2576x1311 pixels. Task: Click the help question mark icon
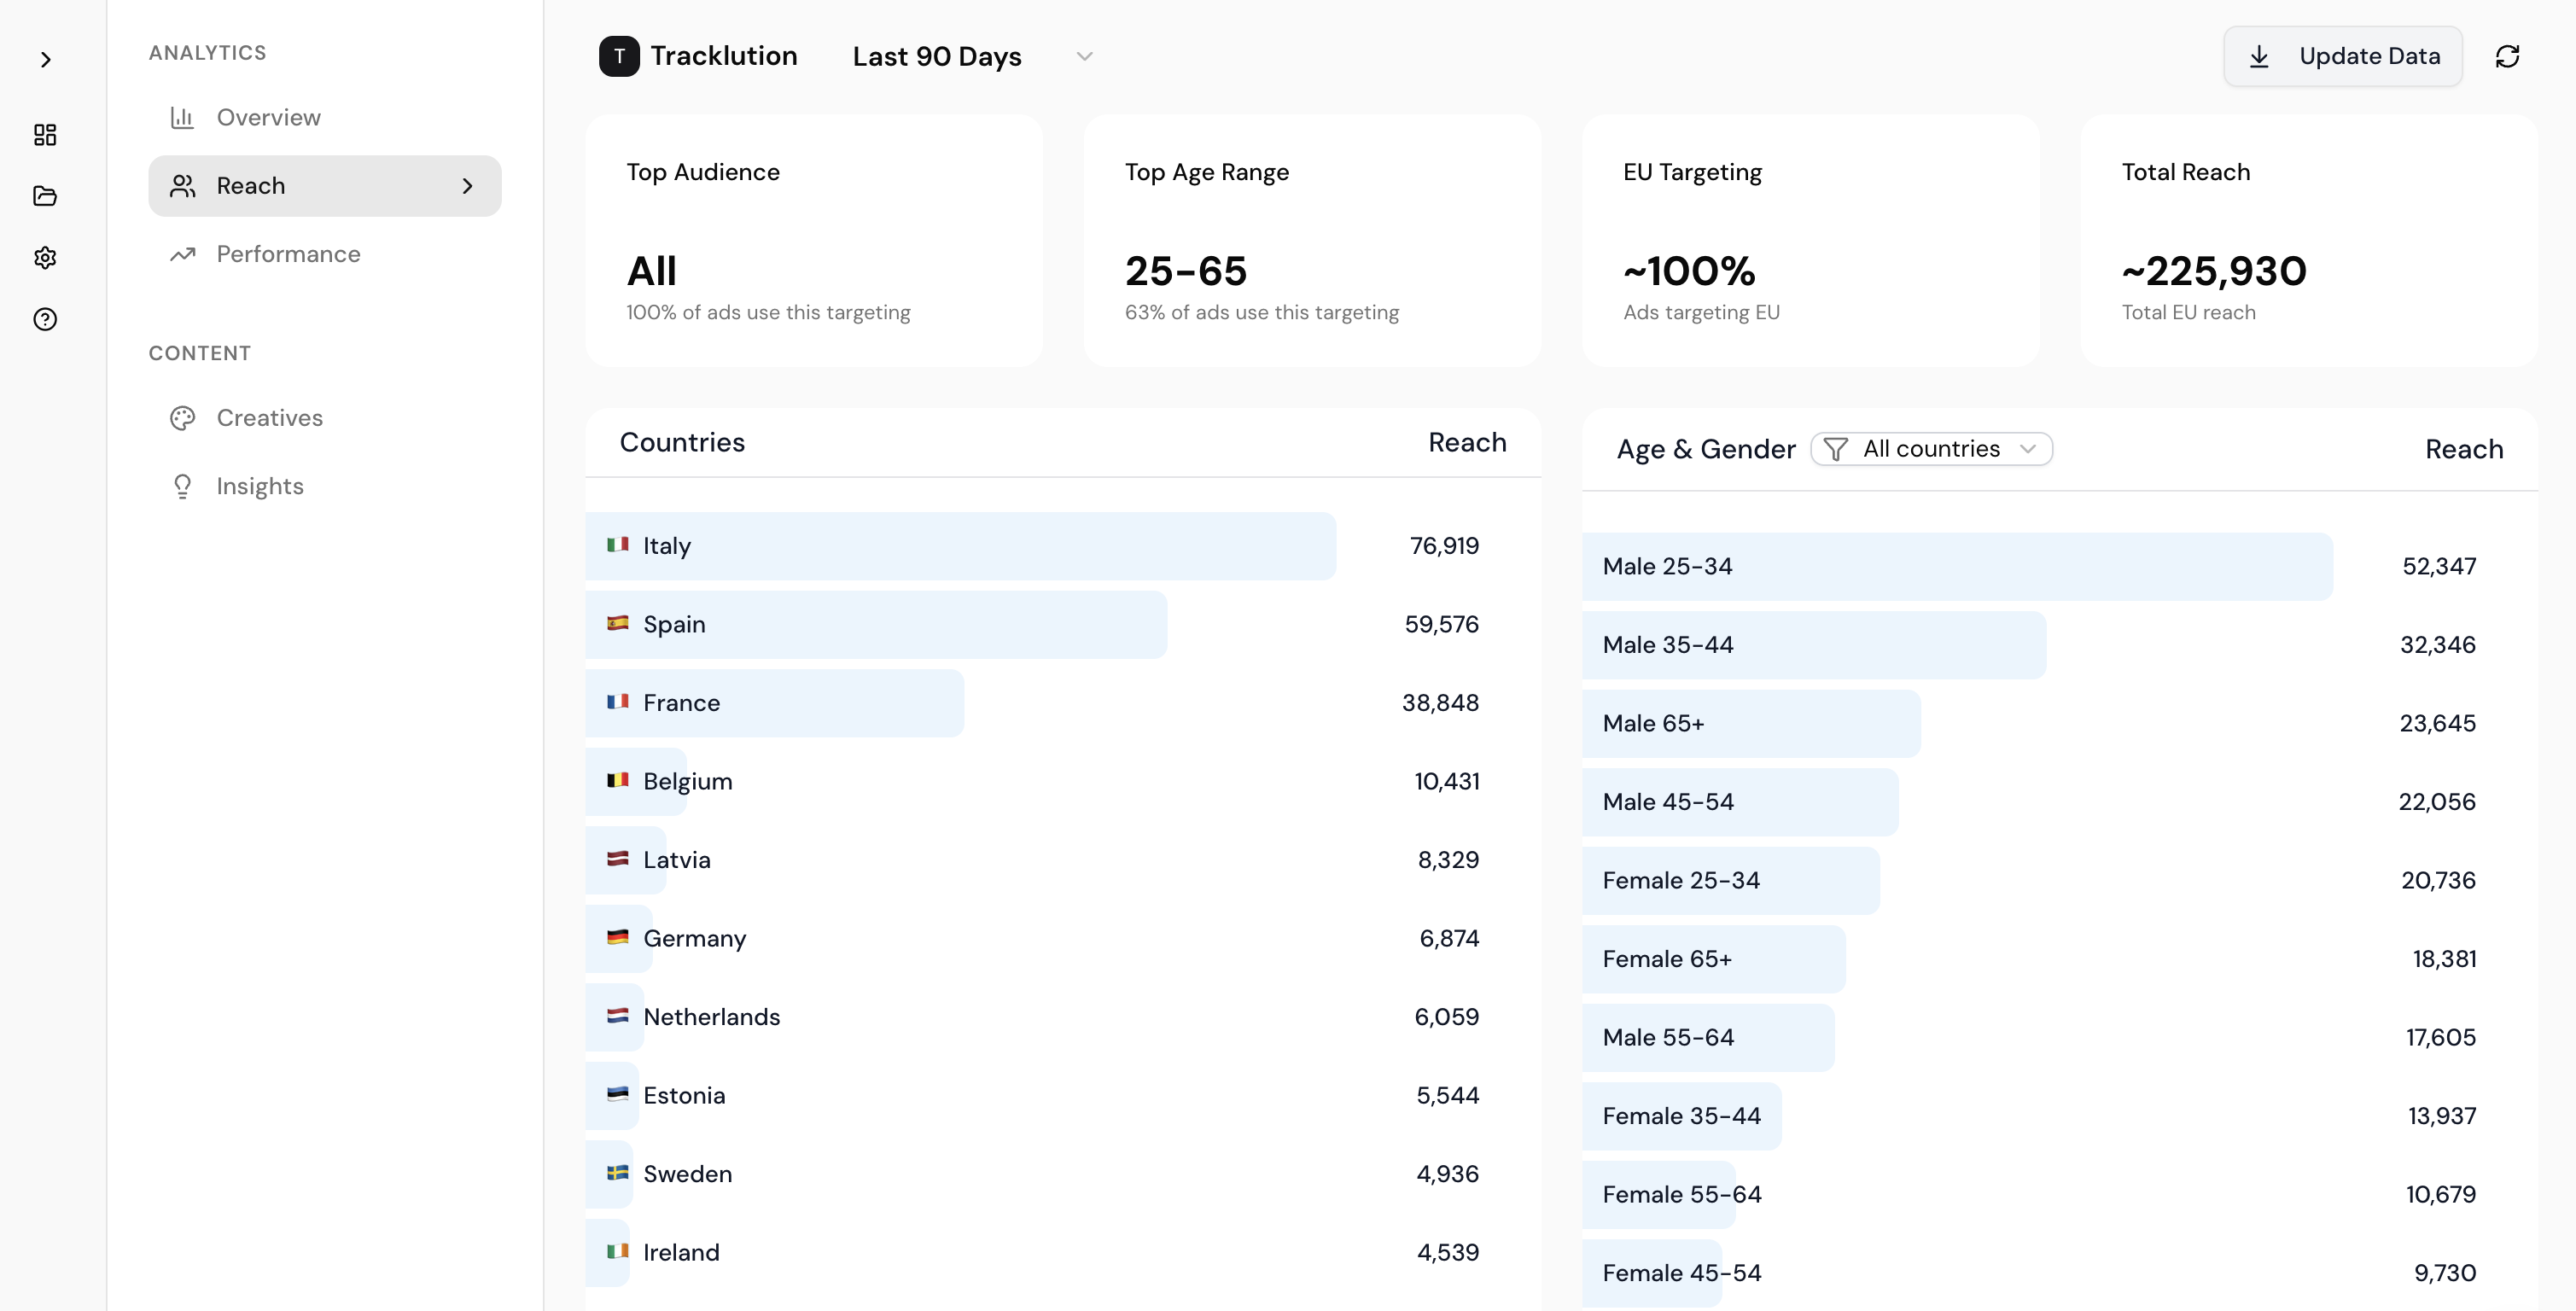[x=45, y=319]
